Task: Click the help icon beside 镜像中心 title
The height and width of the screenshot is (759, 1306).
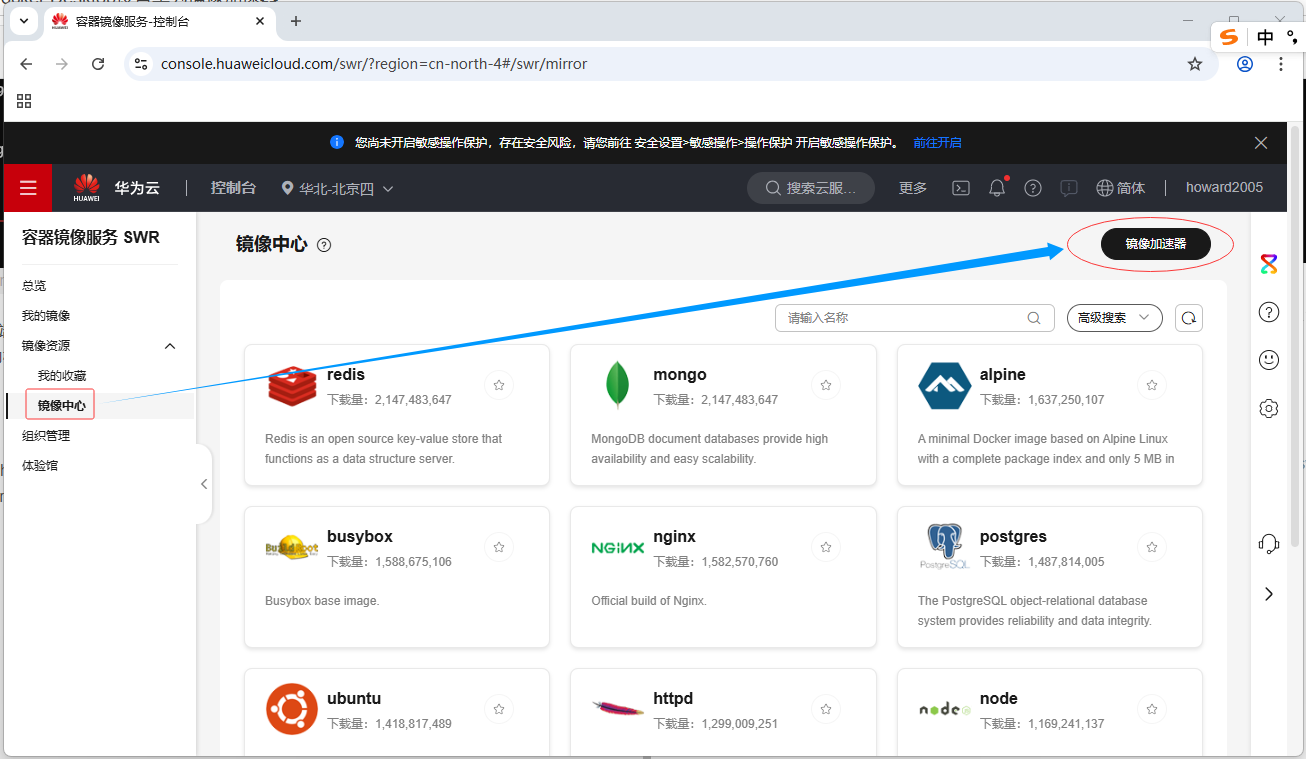Action: click(324, 245)
